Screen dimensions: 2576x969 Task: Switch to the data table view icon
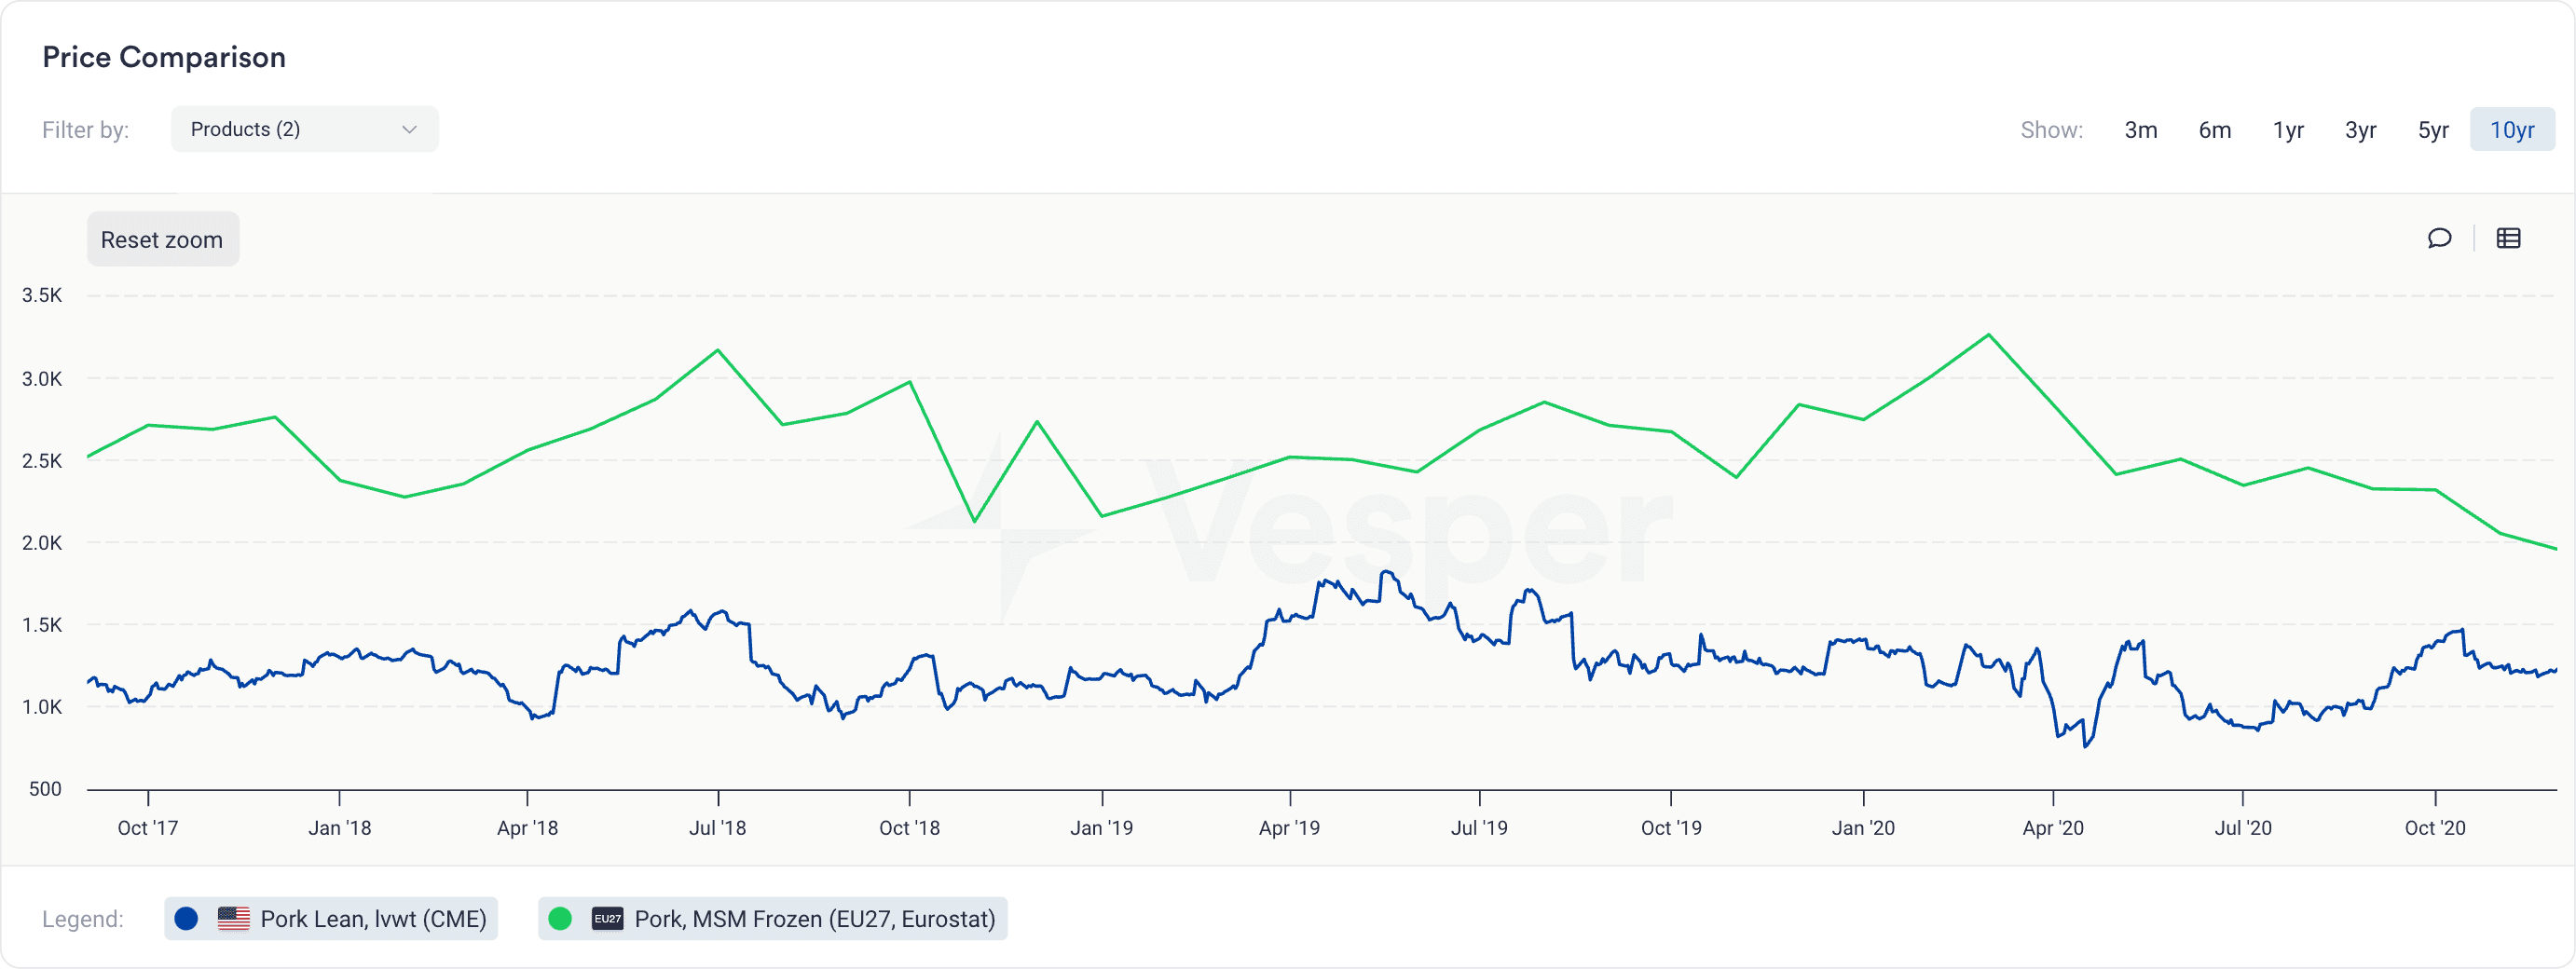pos(2508,238)
